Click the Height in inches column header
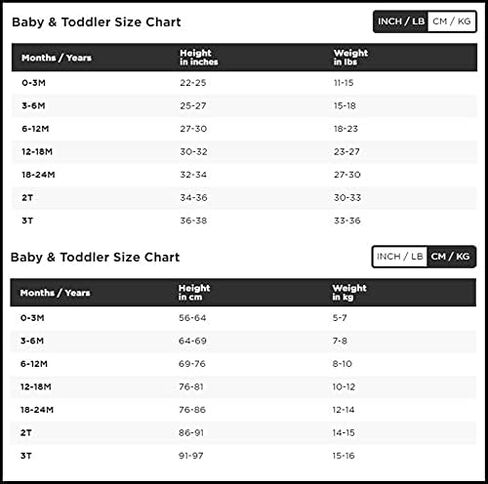 pyautogui.click(x=199, y=57)
